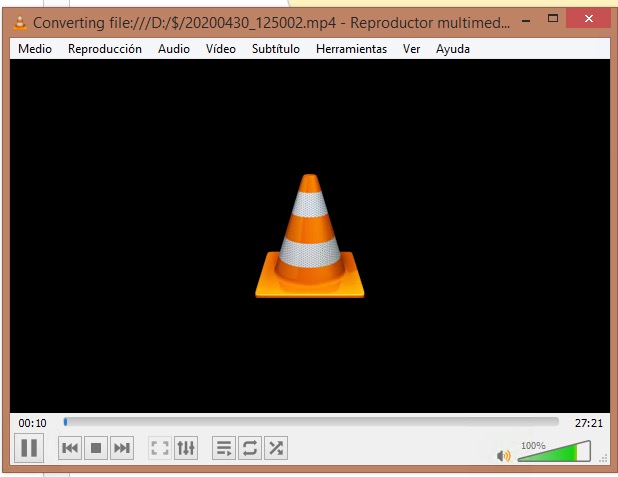
Task: Show the playlist view
Action: click(x=224, y=448)
